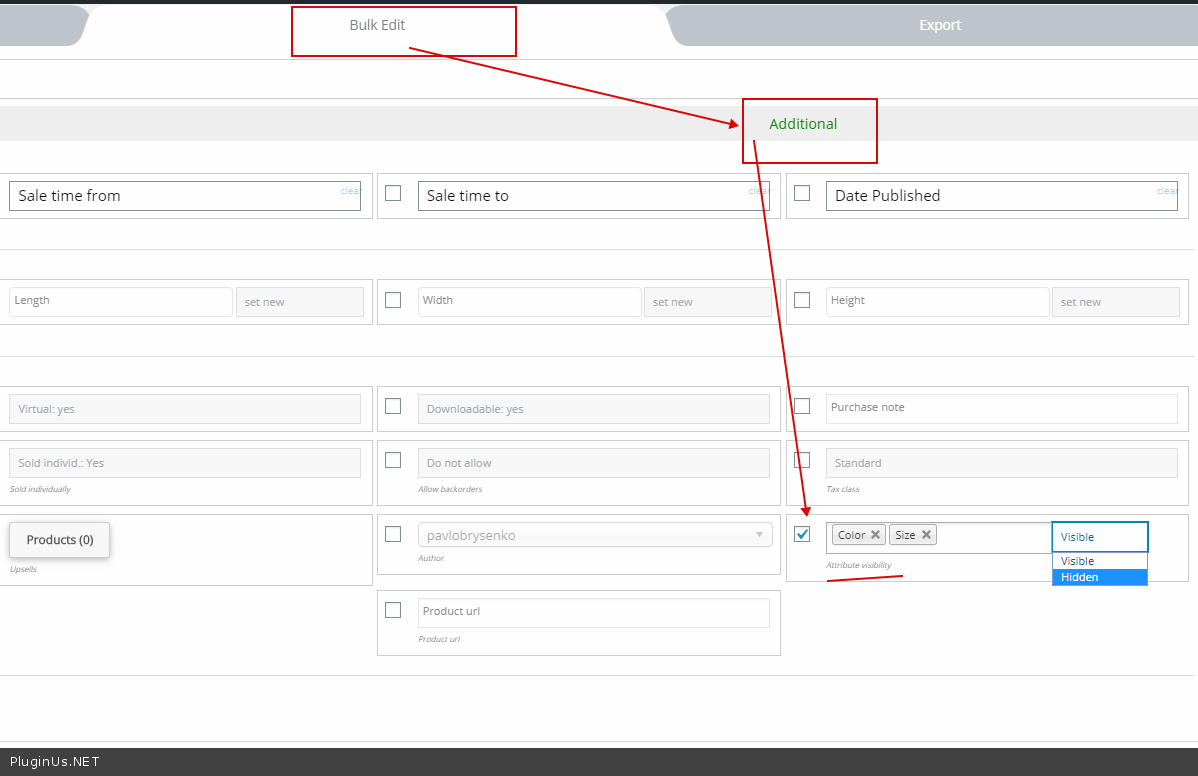
Task: Focus the Product url input field
Action: click(593, 612)
